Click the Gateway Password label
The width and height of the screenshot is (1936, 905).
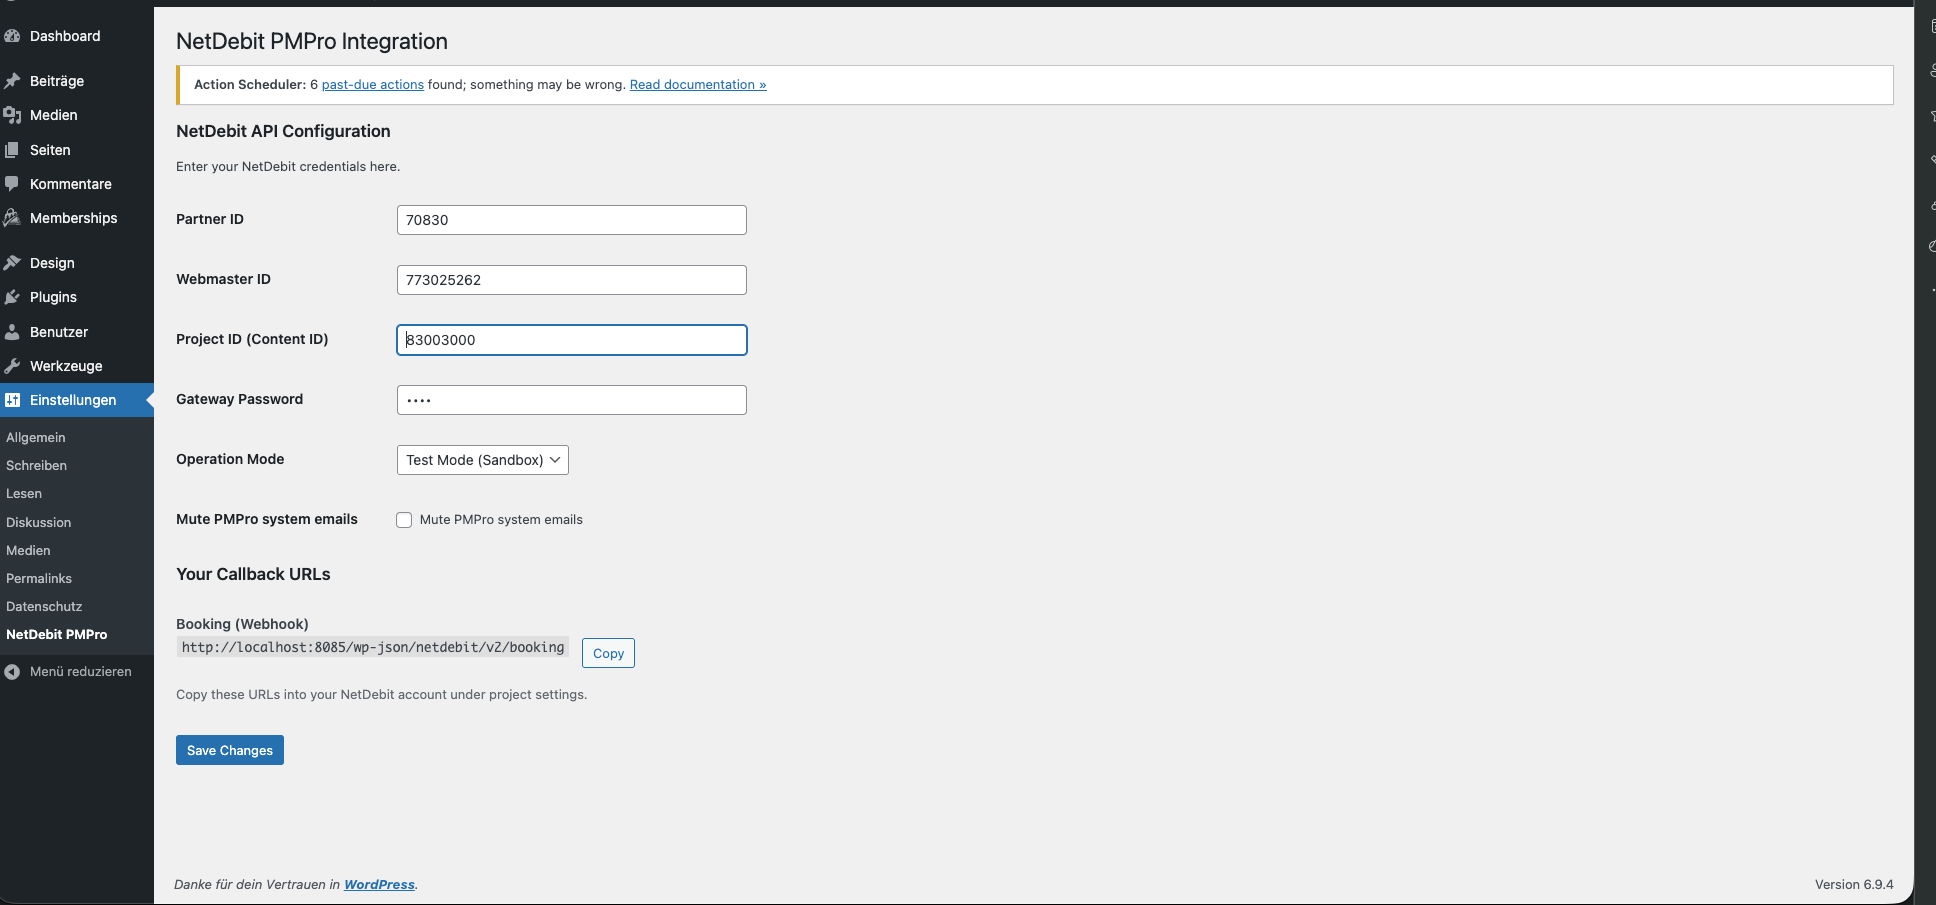240,399
